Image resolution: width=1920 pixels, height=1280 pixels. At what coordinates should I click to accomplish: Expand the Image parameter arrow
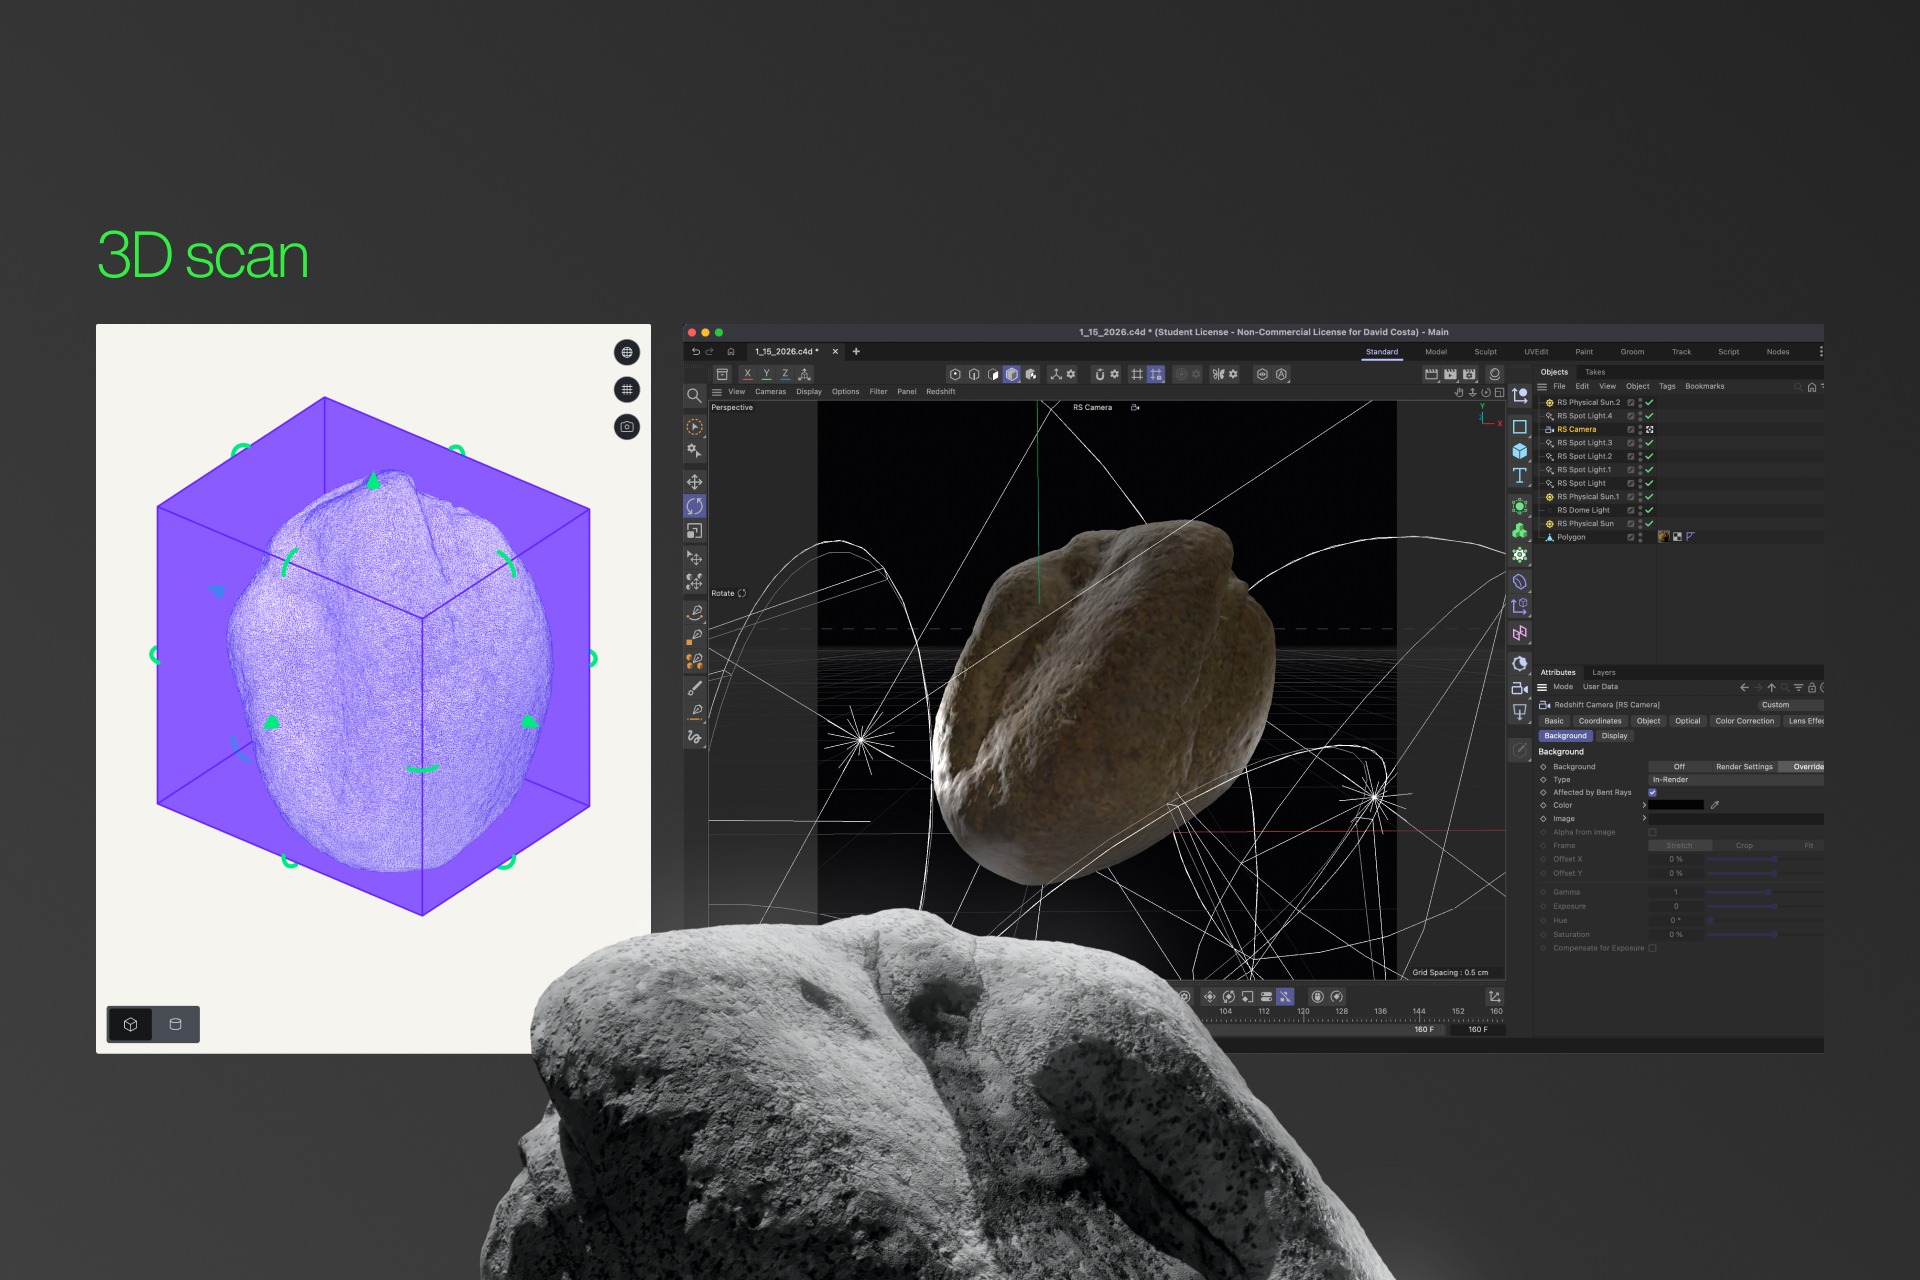(1644, 819)
